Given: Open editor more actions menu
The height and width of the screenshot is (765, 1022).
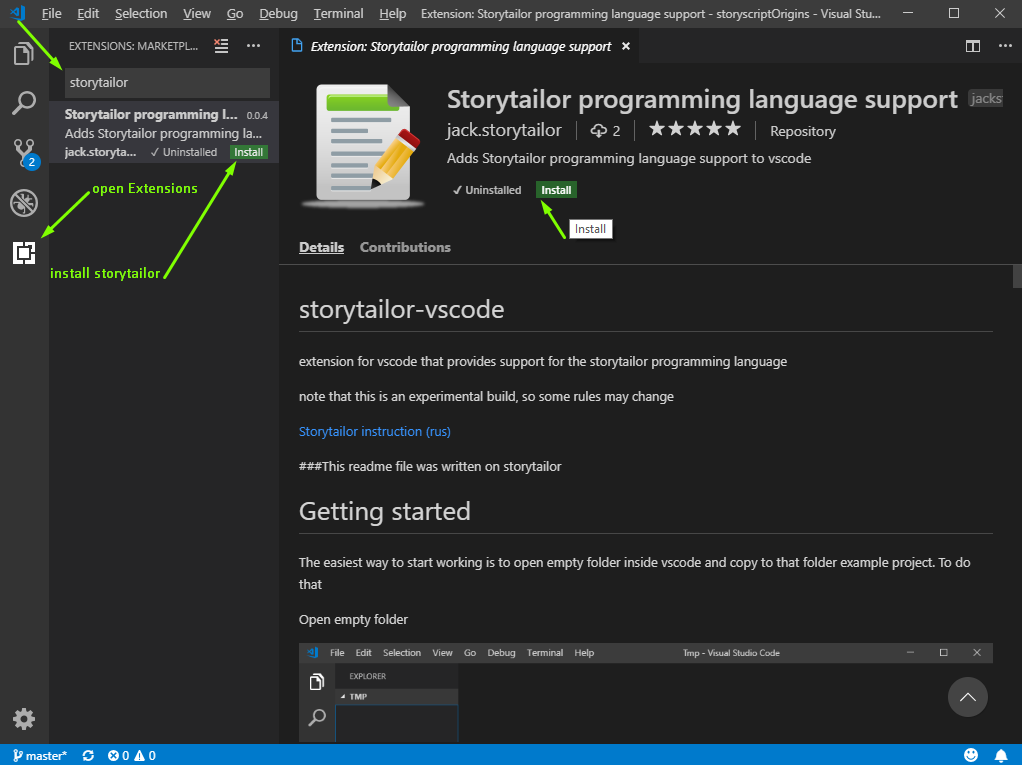Looking at the screenshot, I should coord(1005,46).
